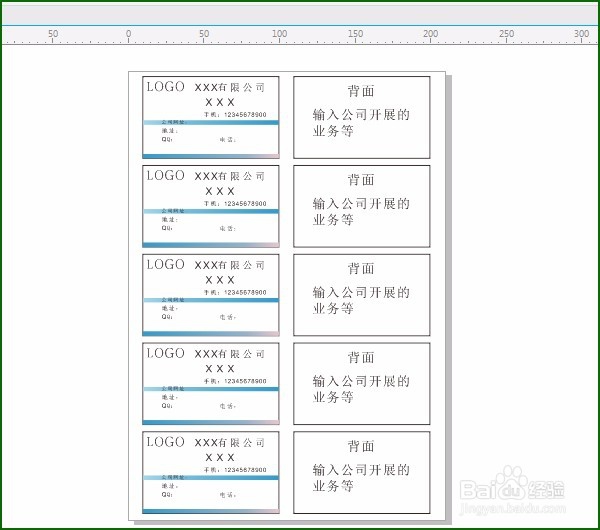Viewport: 600px width, 530px height.
Task: Click the 150 mark on the horizontal ruler
Action: [x=355, y=34]
